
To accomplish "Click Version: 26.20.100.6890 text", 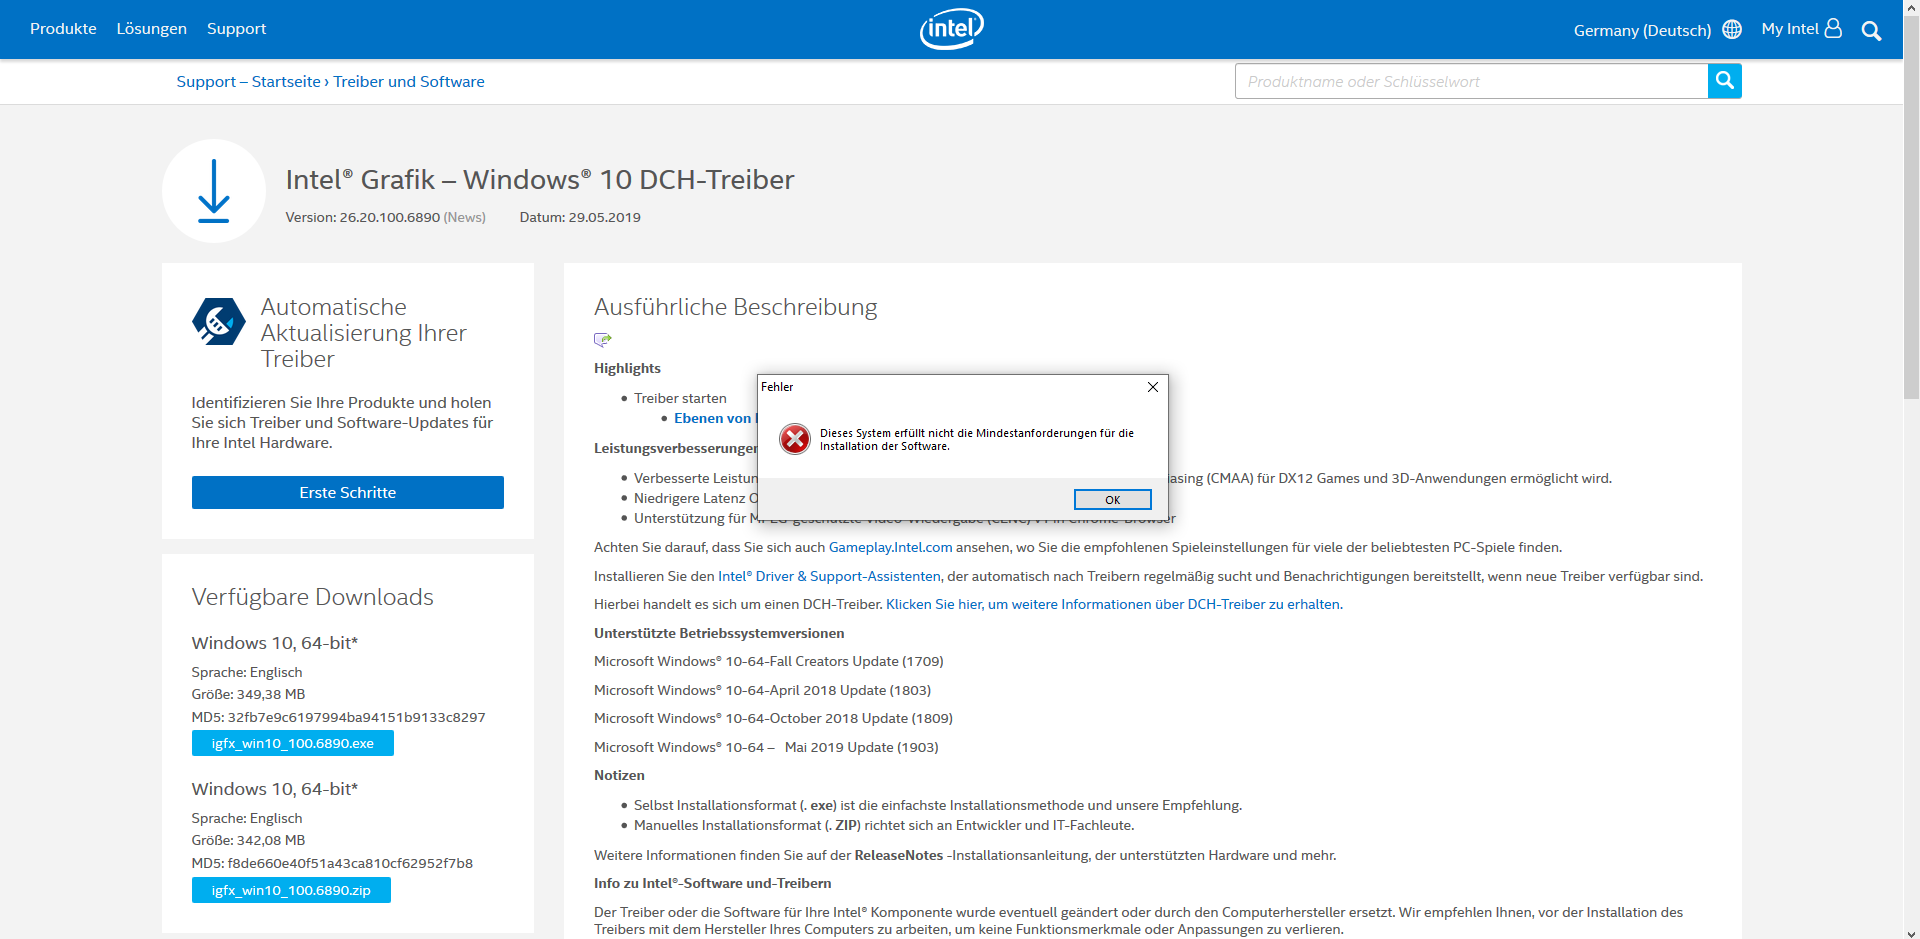I will tap(362, 217).
